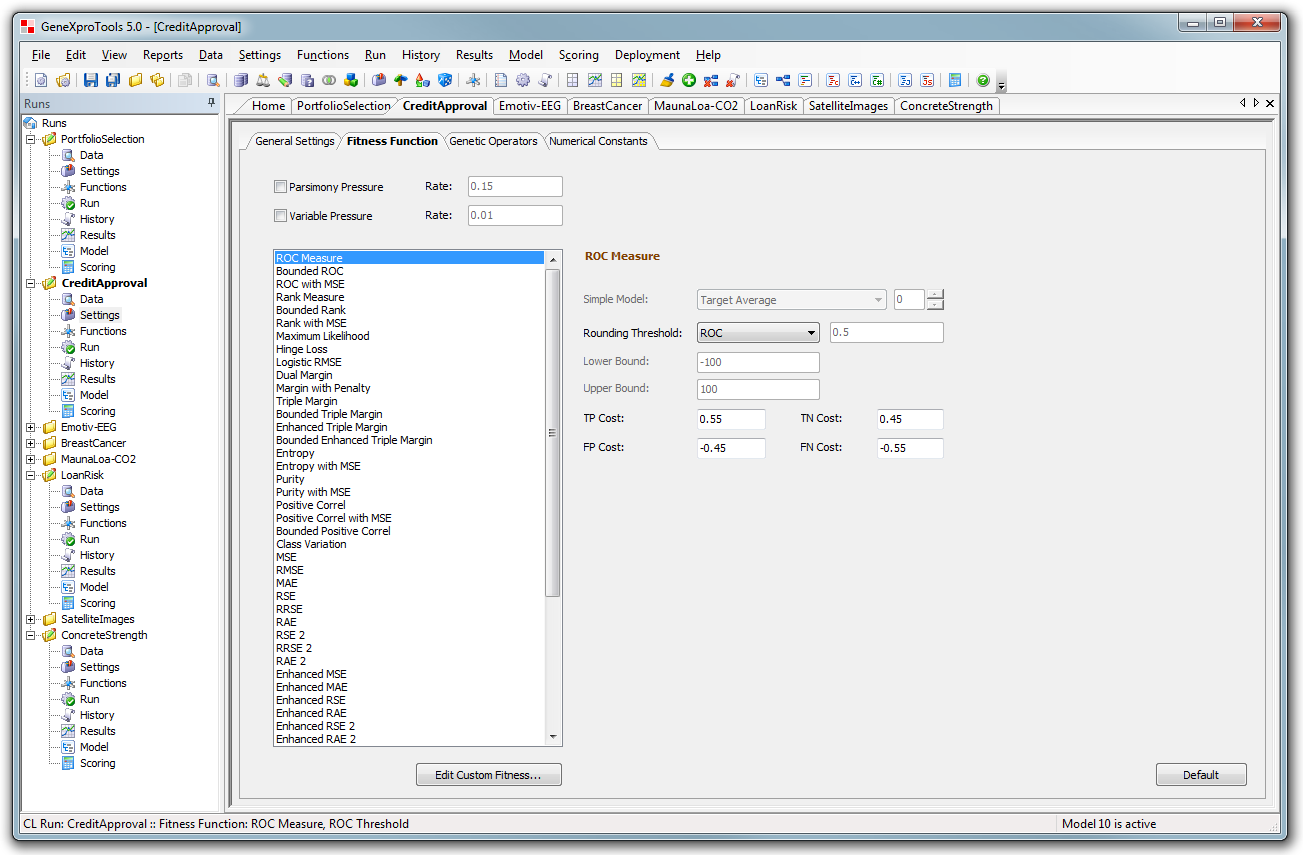Screen dimensions: 1303x855
Task: Open Results under LoanRisk in the tree
Action: click(97, 571)
